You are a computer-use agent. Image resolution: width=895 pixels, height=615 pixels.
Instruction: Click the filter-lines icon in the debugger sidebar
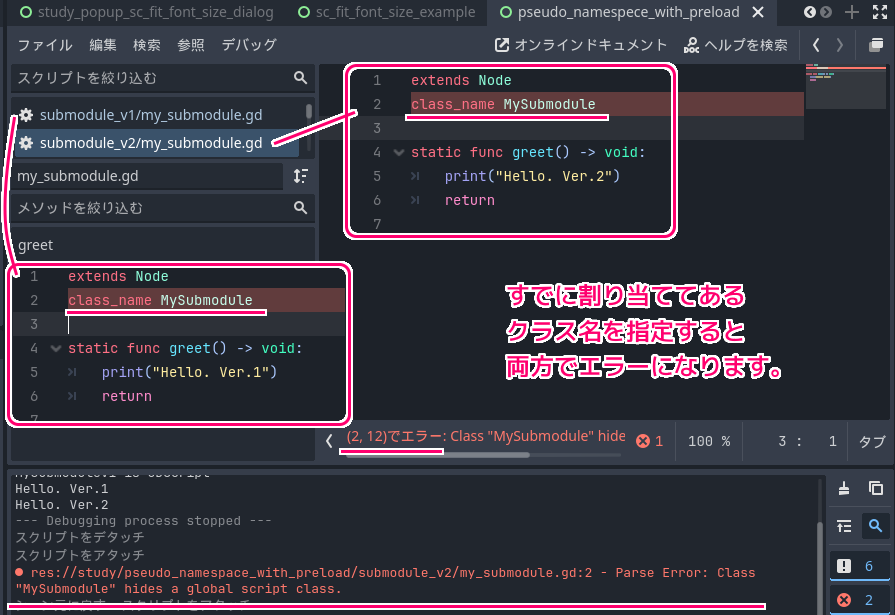pyautogui.click(x=845, y=525)
